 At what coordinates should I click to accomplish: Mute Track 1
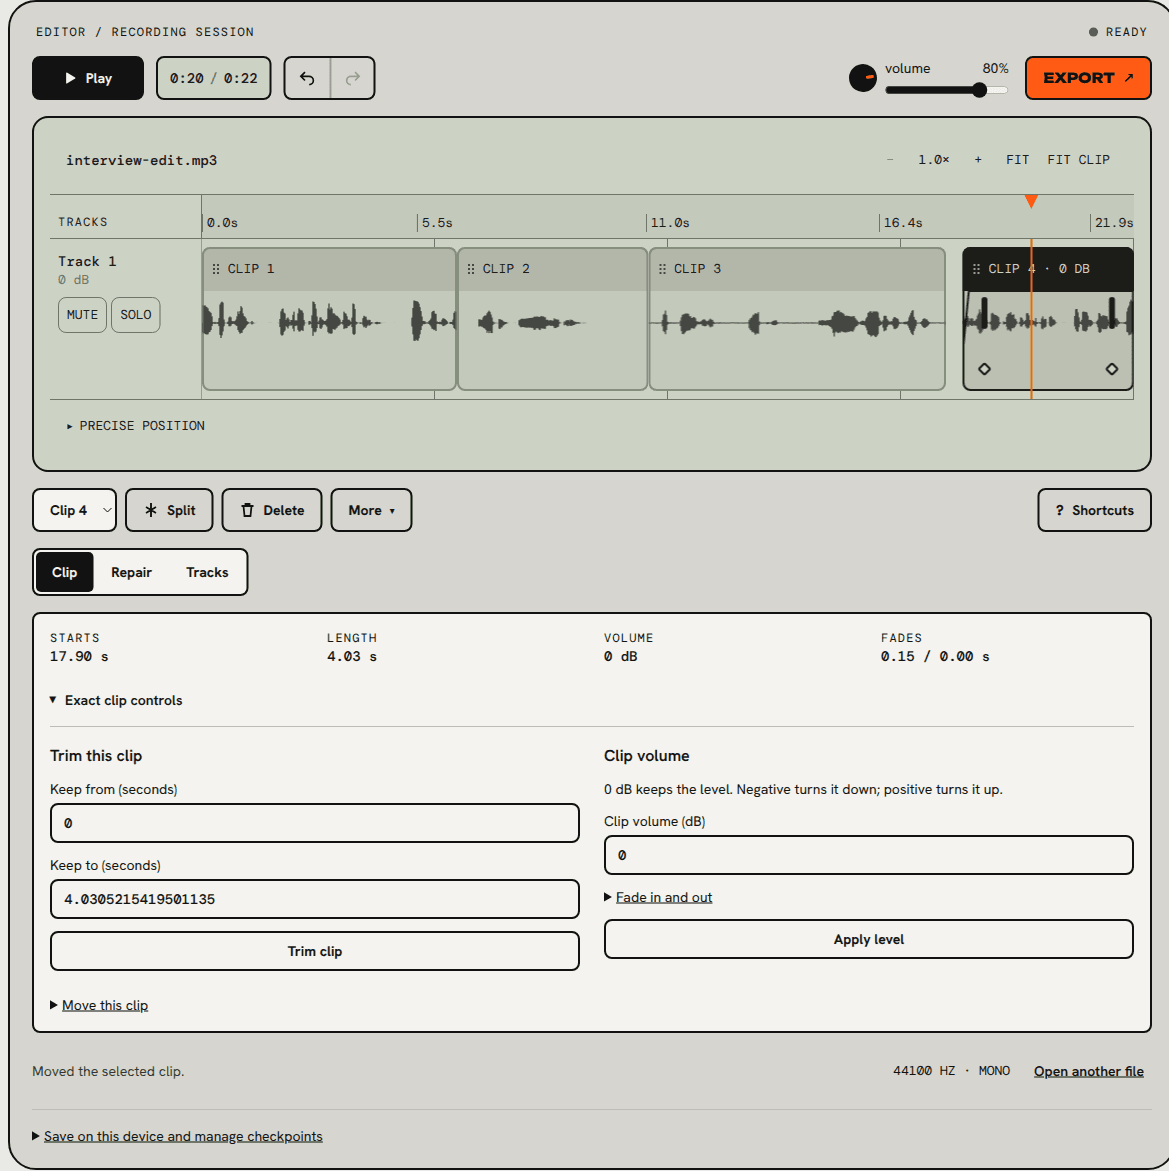coord(82,314)
